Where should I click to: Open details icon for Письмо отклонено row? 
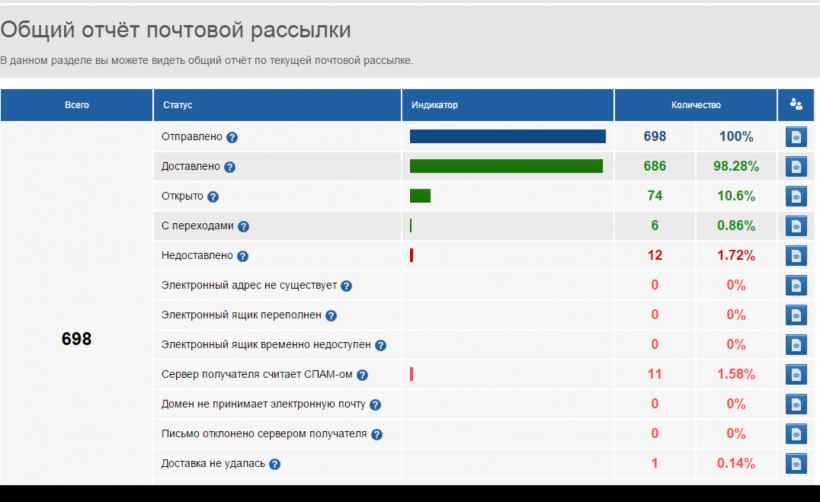(x=796, y=434)
